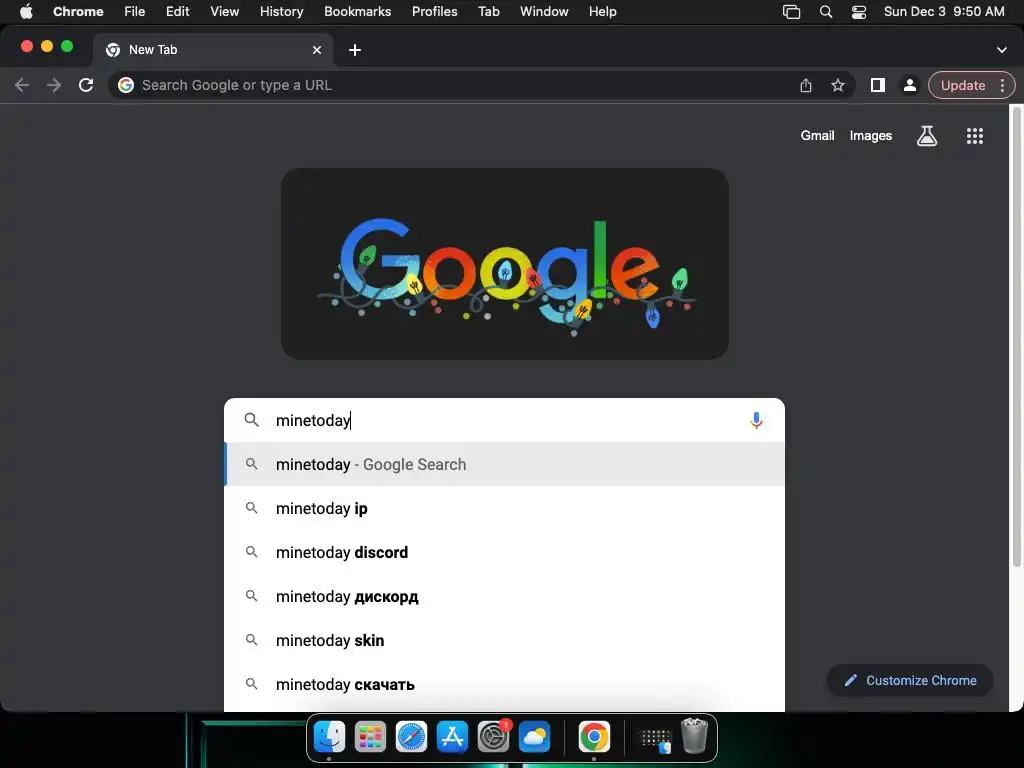Open Stage Manager icon in menu bar

(791, 12)
